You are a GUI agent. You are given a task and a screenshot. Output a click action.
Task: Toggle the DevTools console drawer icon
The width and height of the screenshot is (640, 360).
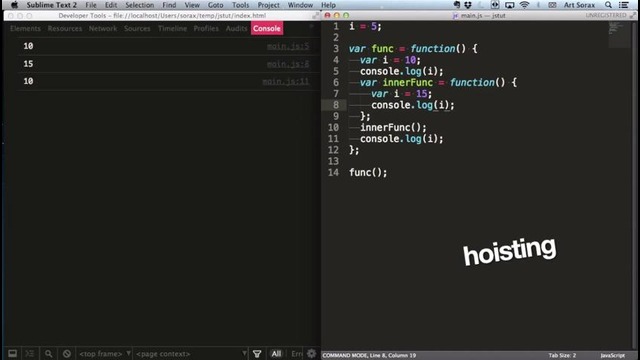tap(30, 353)
